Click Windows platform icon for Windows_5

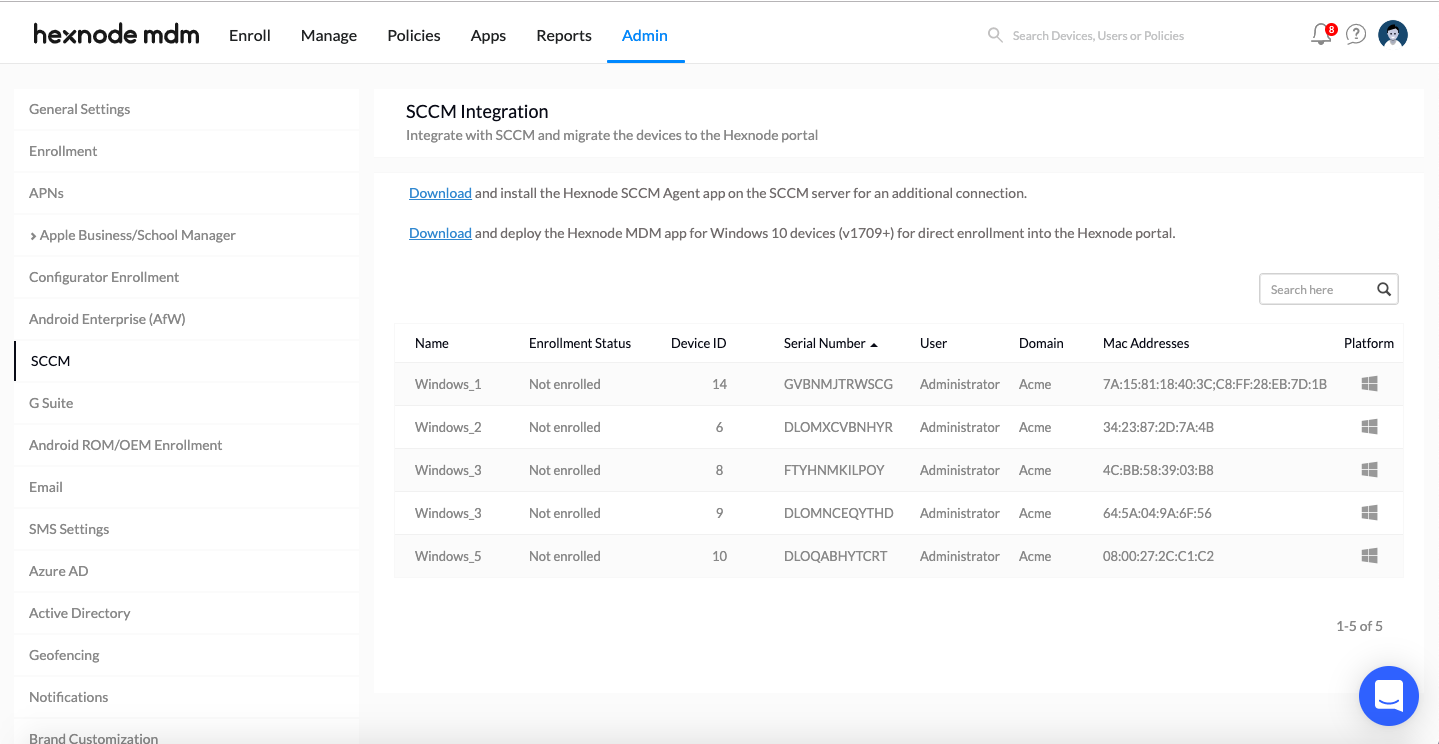(1370, 556)
